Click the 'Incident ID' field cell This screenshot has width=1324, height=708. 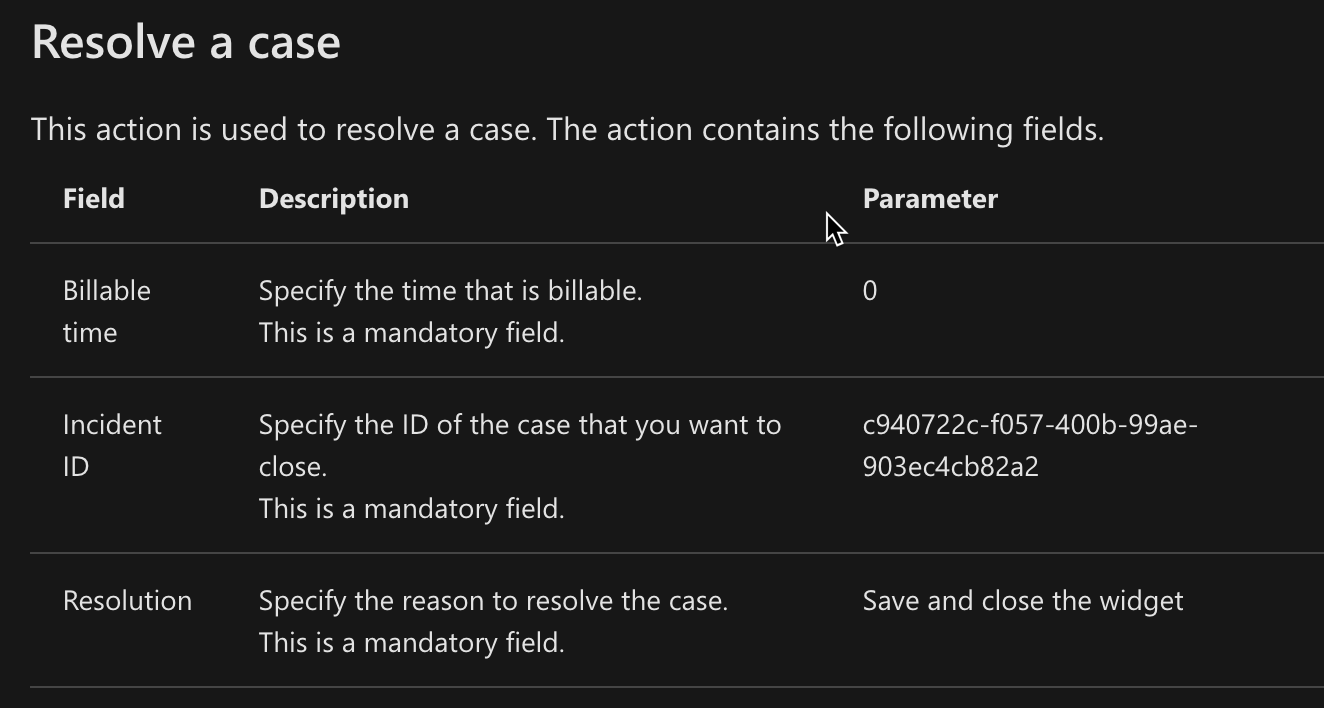(x=112, y=445)
